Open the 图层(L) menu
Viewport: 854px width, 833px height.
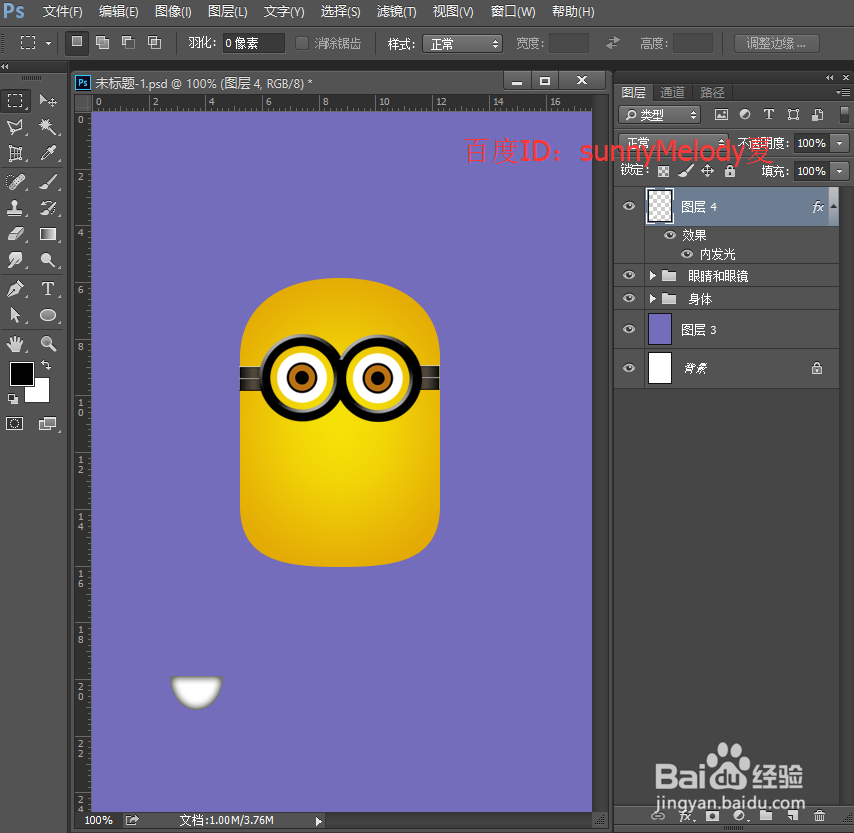click(228, 11)
